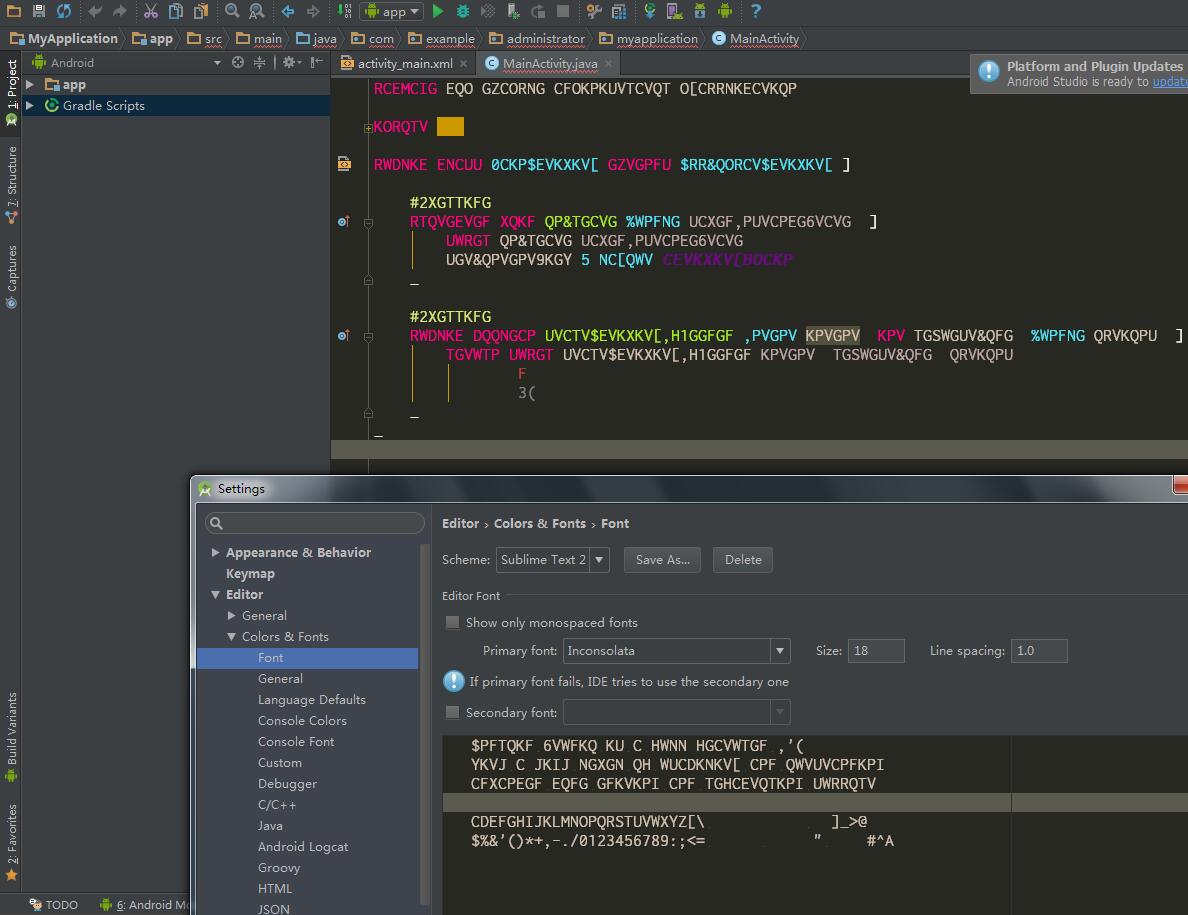Click the MyApplication breadcrumb
The height and width of the screenshot is (915, 1188).
tap(64, 38)
